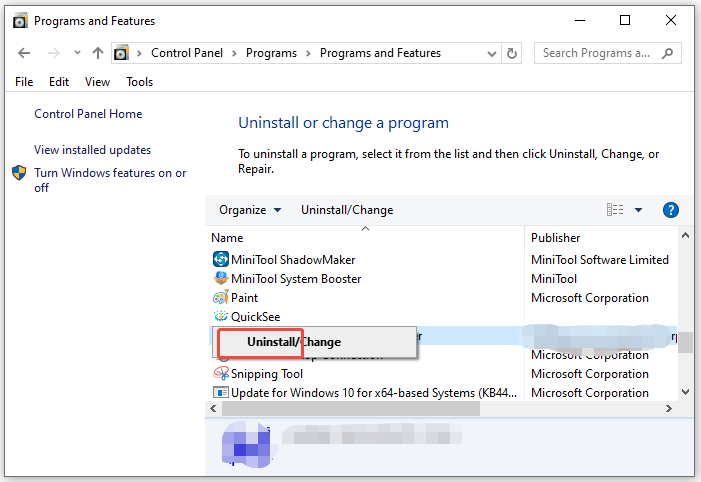Click the vertical scrollbar up arrow
Viewport: 701px width, 482px height.
(x=685, y=236)
